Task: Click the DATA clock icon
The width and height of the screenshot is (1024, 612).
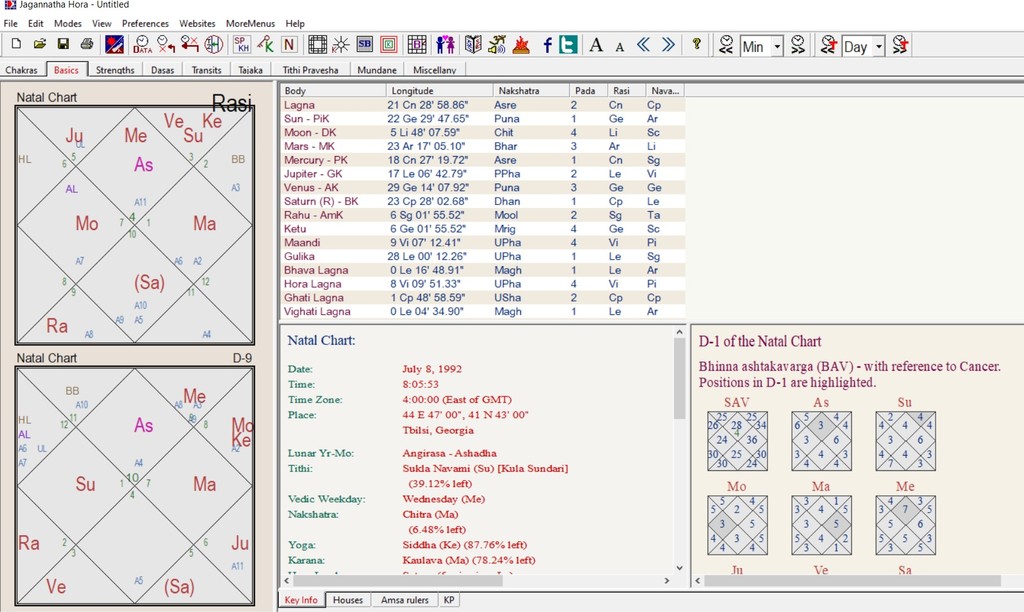Action: coord(142,44)
